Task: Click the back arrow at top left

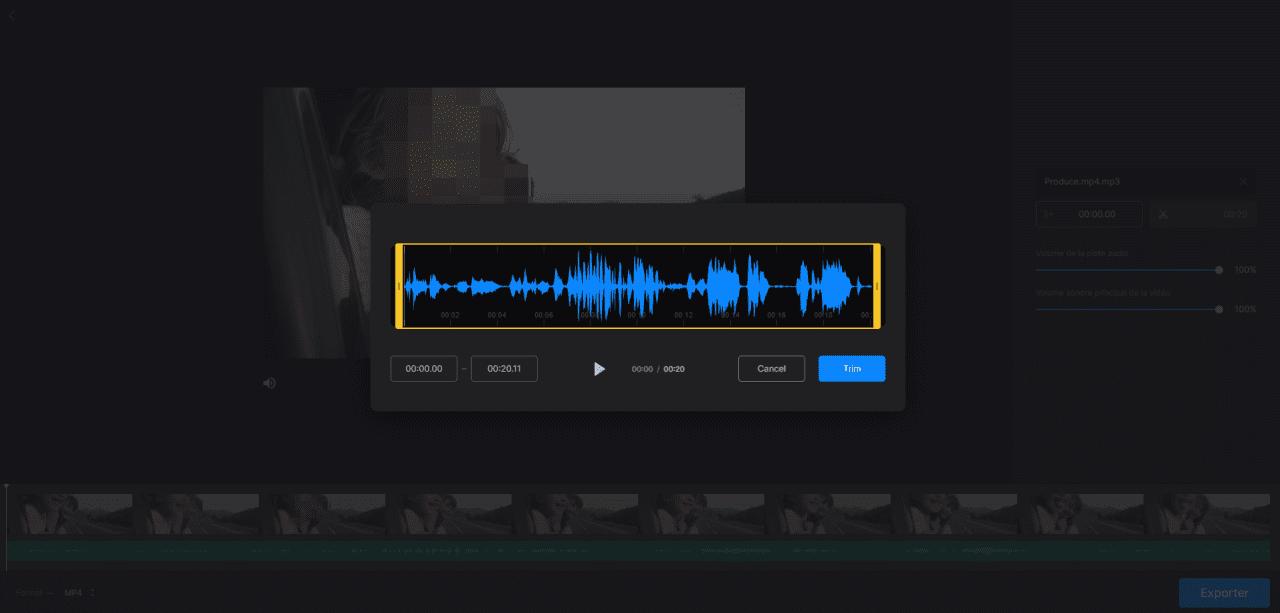Action: [x=11, y=15]
